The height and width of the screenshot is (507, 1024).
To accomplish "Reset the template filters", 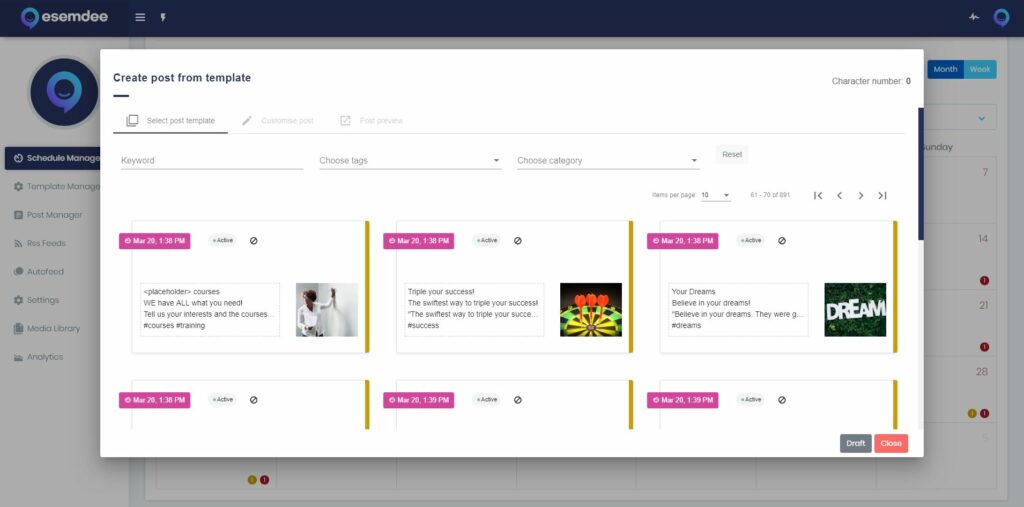I will point(732,155).
